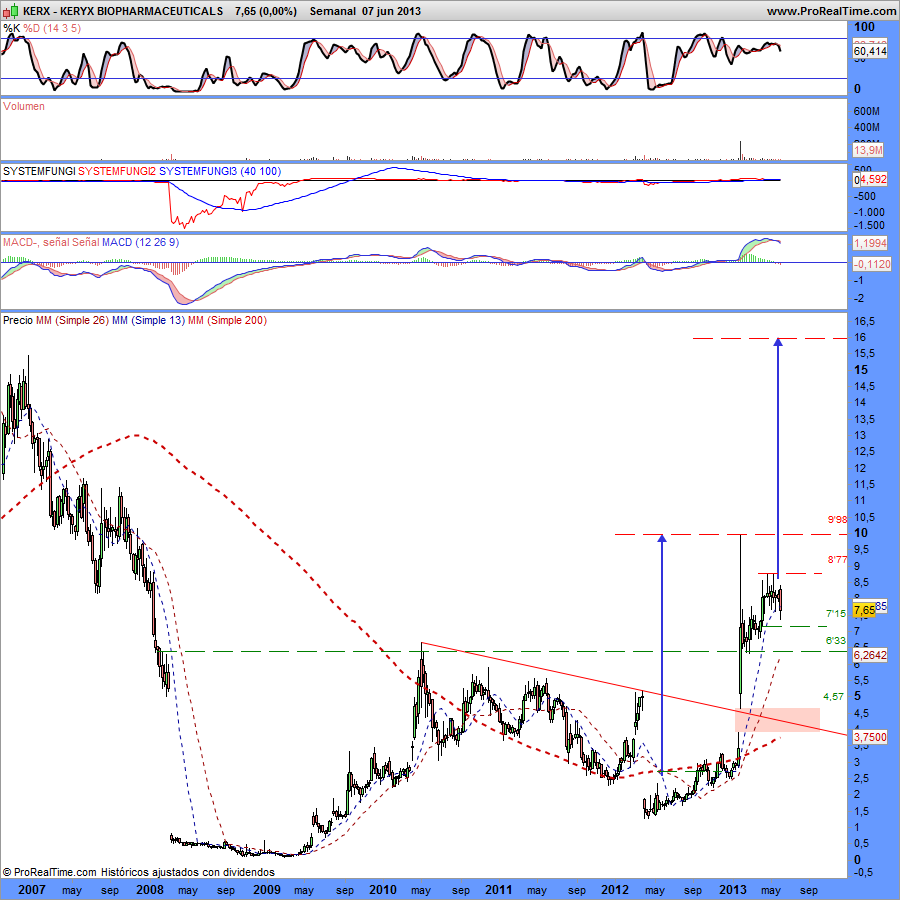
Task: Click the 2009 year on the time axis
Action: (267, 890)
